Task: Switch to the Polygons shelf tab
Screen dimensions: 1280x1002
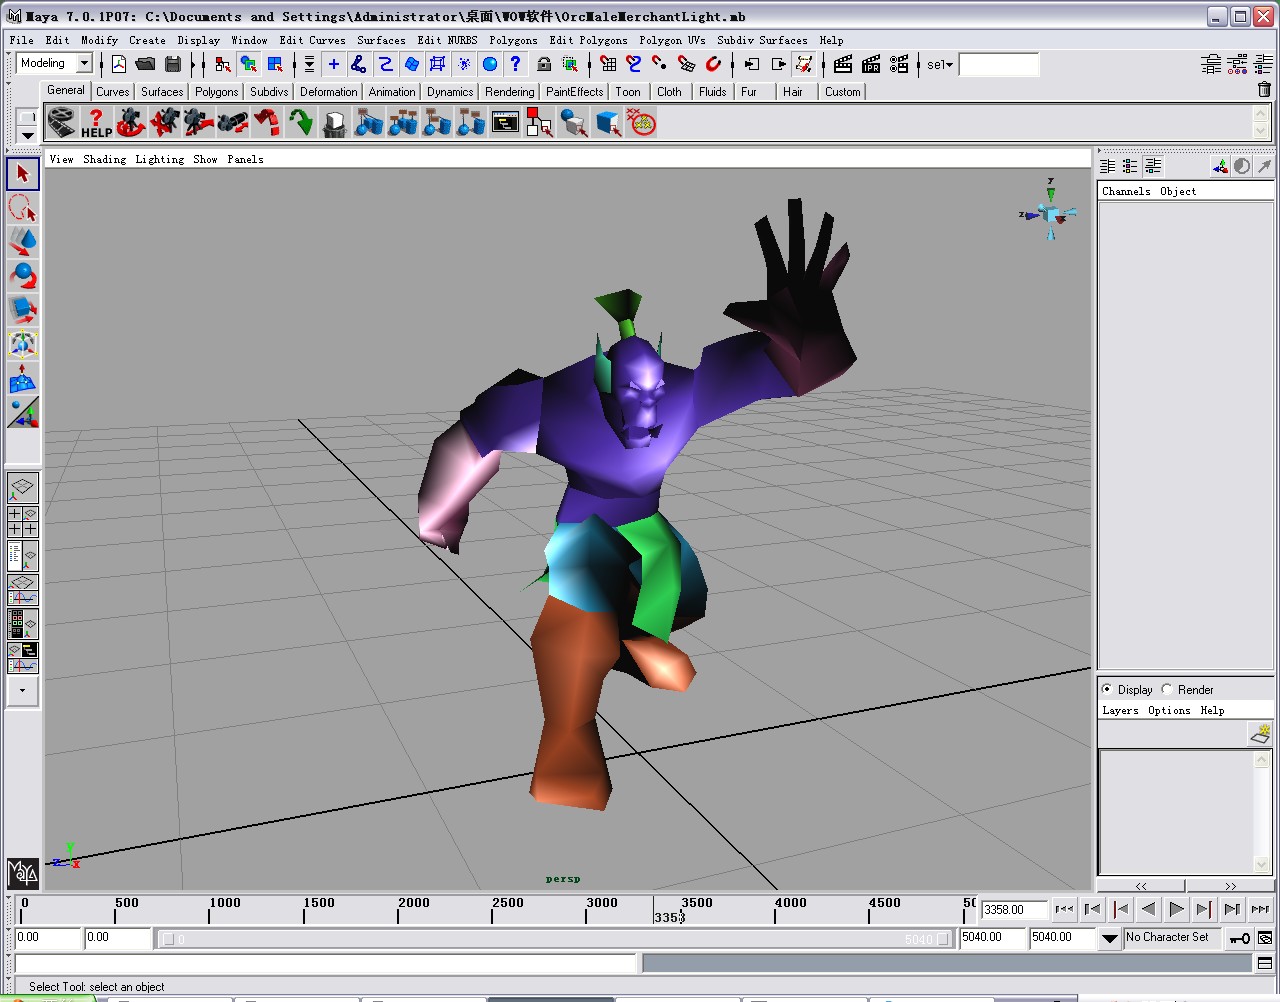Action: coord(216,91)
